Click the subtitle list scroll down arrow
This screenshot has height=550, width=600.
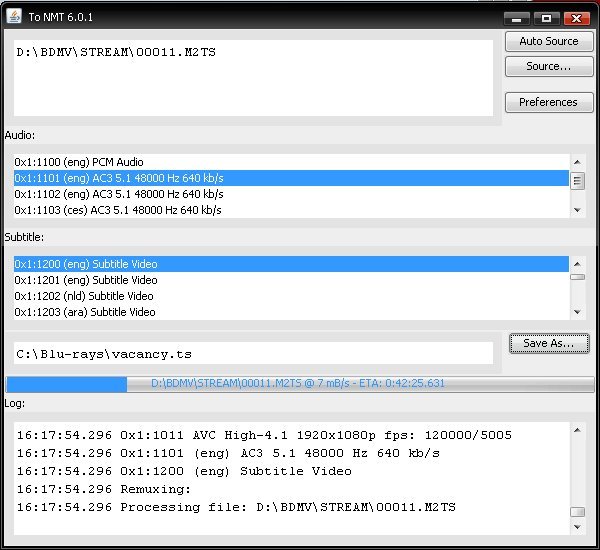(x=577, y=312)
